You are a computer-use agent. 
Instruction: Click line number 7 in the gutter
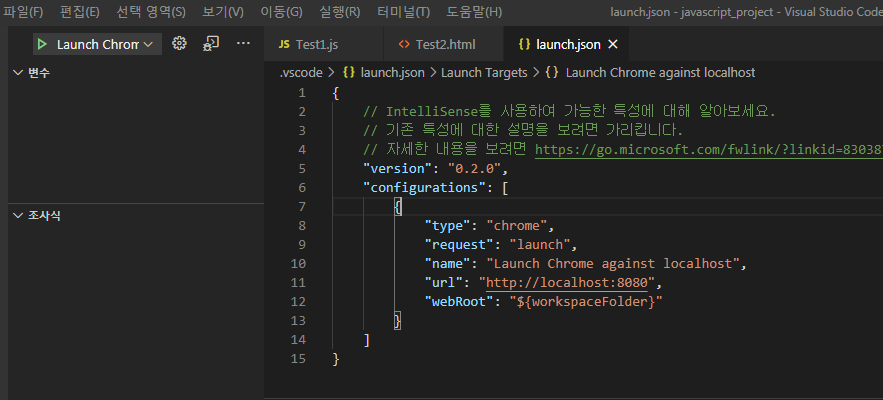coord(302,207)
